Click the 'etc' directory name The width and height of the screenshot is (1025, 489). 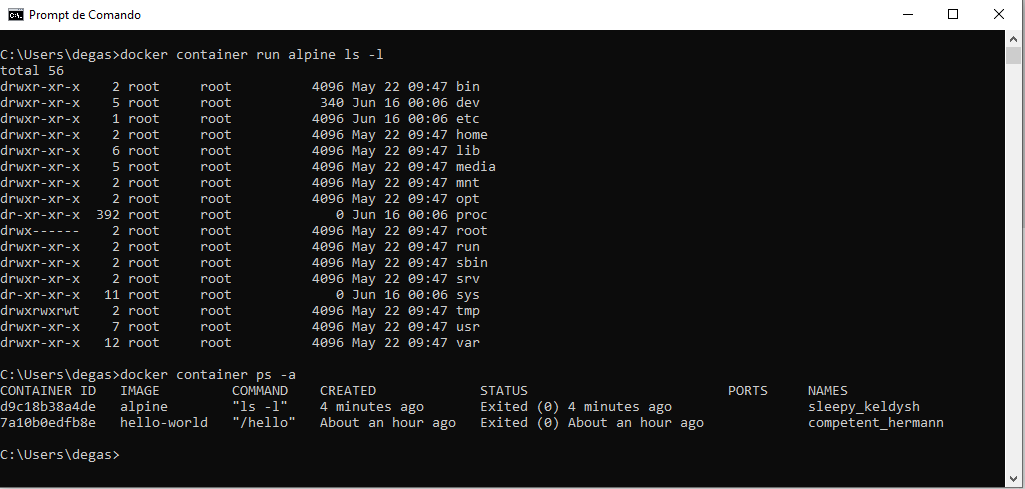point(468,118)
